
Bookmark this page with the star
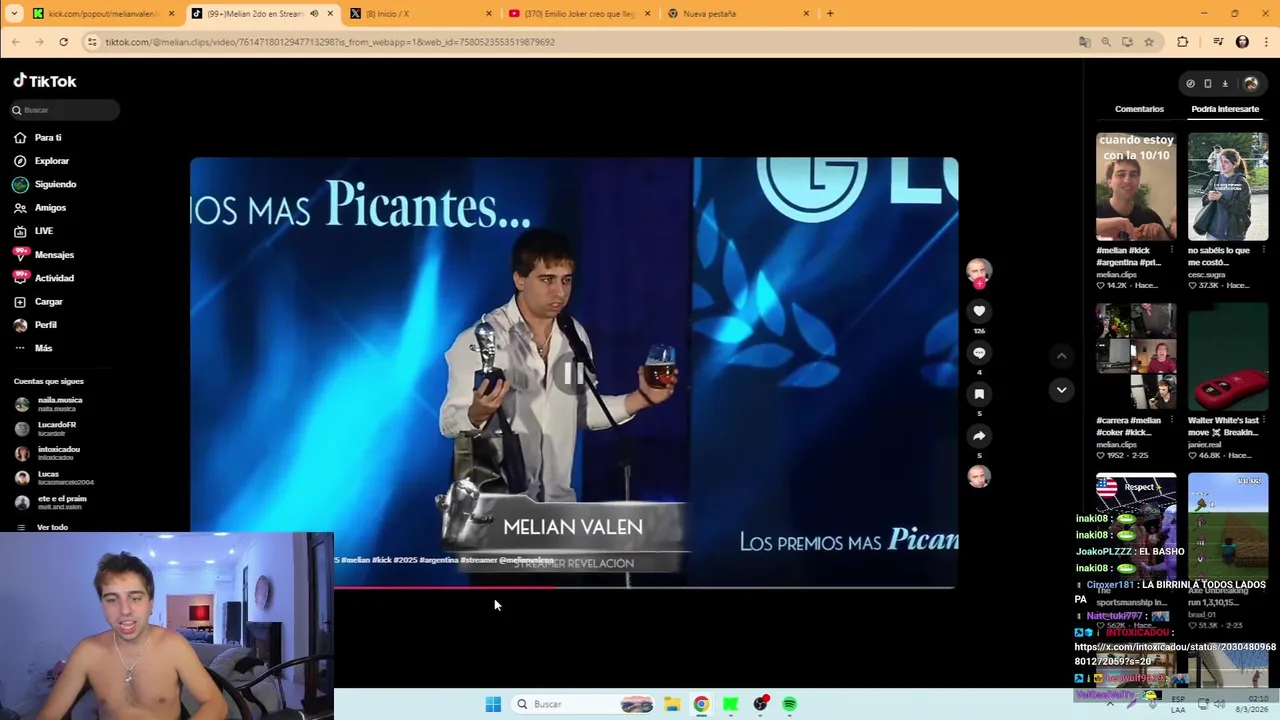[x=1149, y=42]
